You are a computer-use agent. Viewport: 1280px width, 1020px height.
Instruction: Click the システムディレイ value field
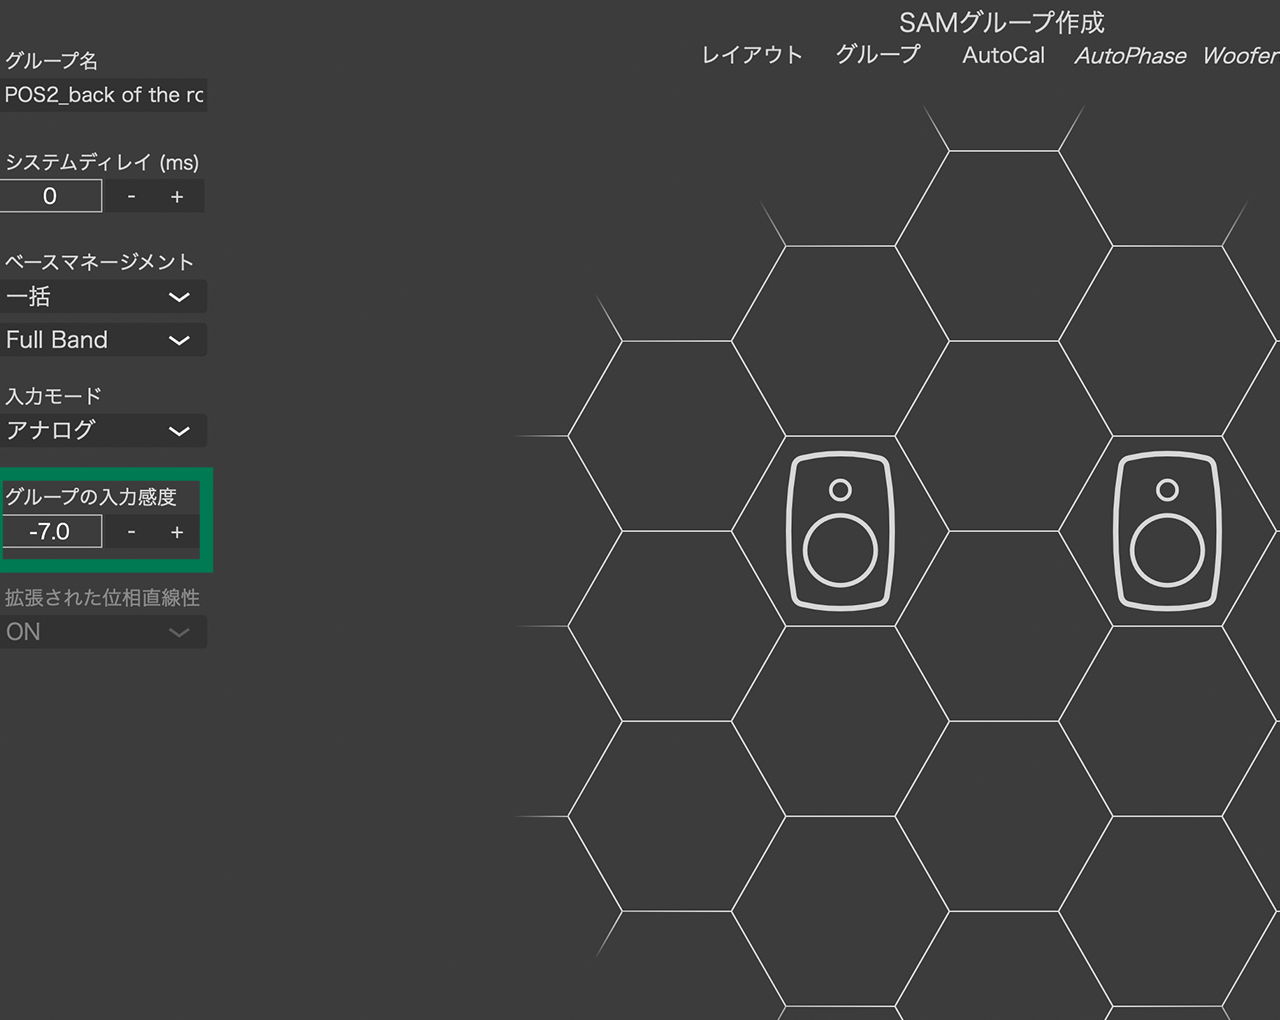[51, 196]
